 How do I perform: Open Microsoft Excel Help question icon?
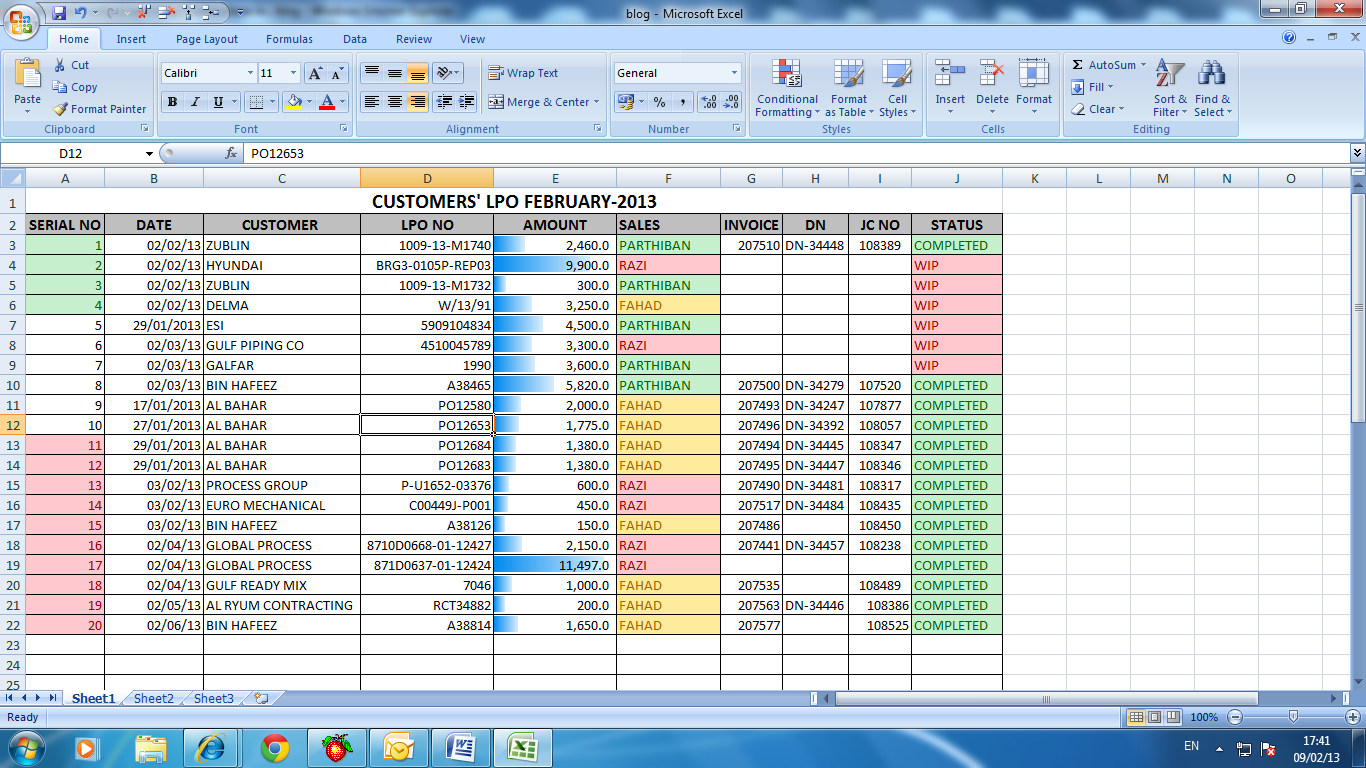click(1289, 38)
